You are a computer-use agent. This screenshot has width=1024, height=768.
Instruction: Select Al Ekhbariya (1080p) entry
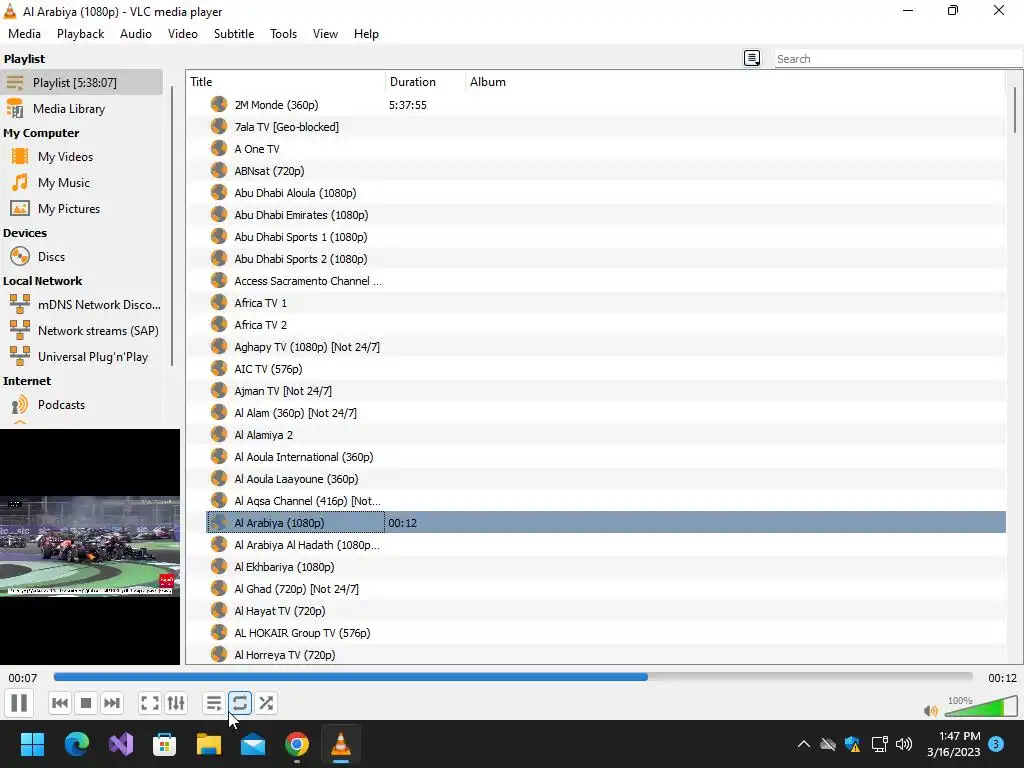click(x=606, y=567)
